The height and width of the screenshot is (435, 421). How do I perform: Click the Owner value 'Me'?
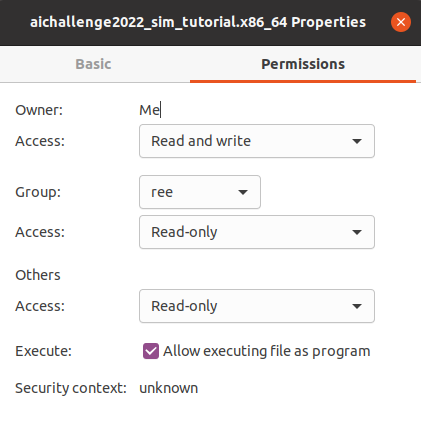click(x=150, y=110)
